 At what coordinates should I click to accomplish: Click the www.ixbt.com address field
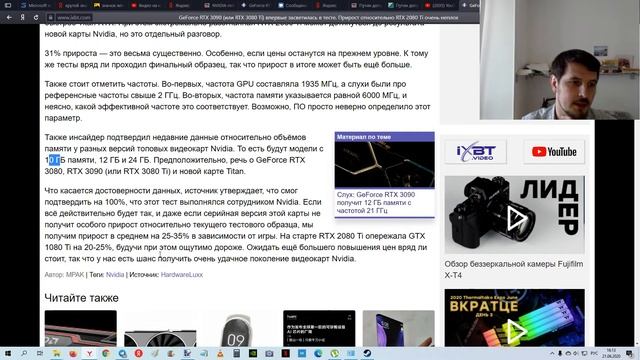(73, 18)
